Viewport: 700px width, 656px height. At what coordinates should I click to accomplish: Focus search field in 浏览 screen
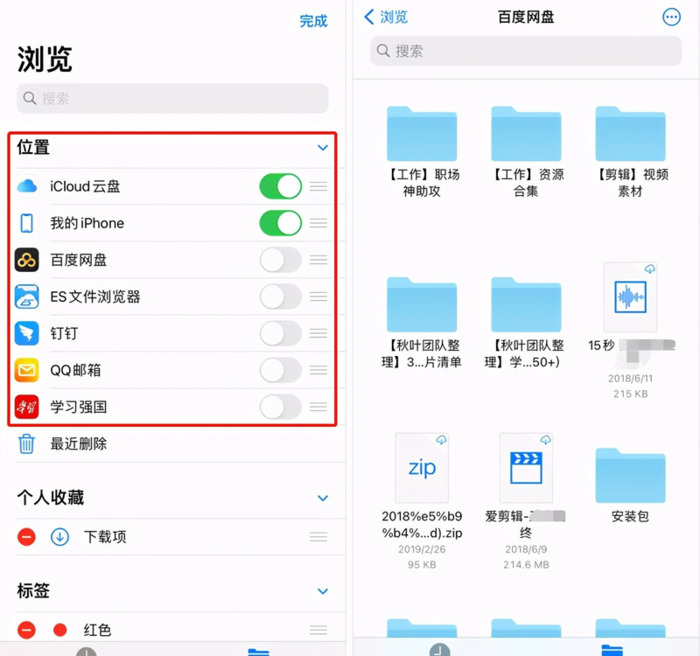[172, 98]
